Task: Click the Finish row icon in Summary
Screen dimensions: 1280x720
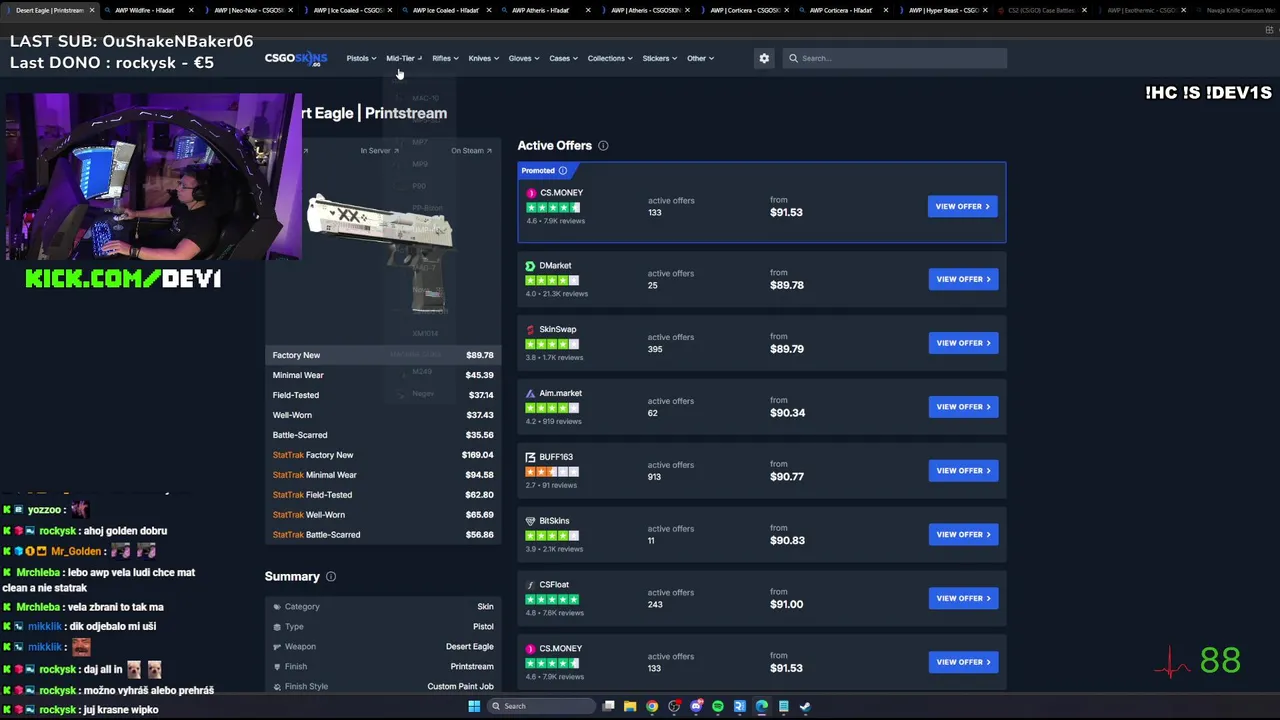Action: coord(277,667)
